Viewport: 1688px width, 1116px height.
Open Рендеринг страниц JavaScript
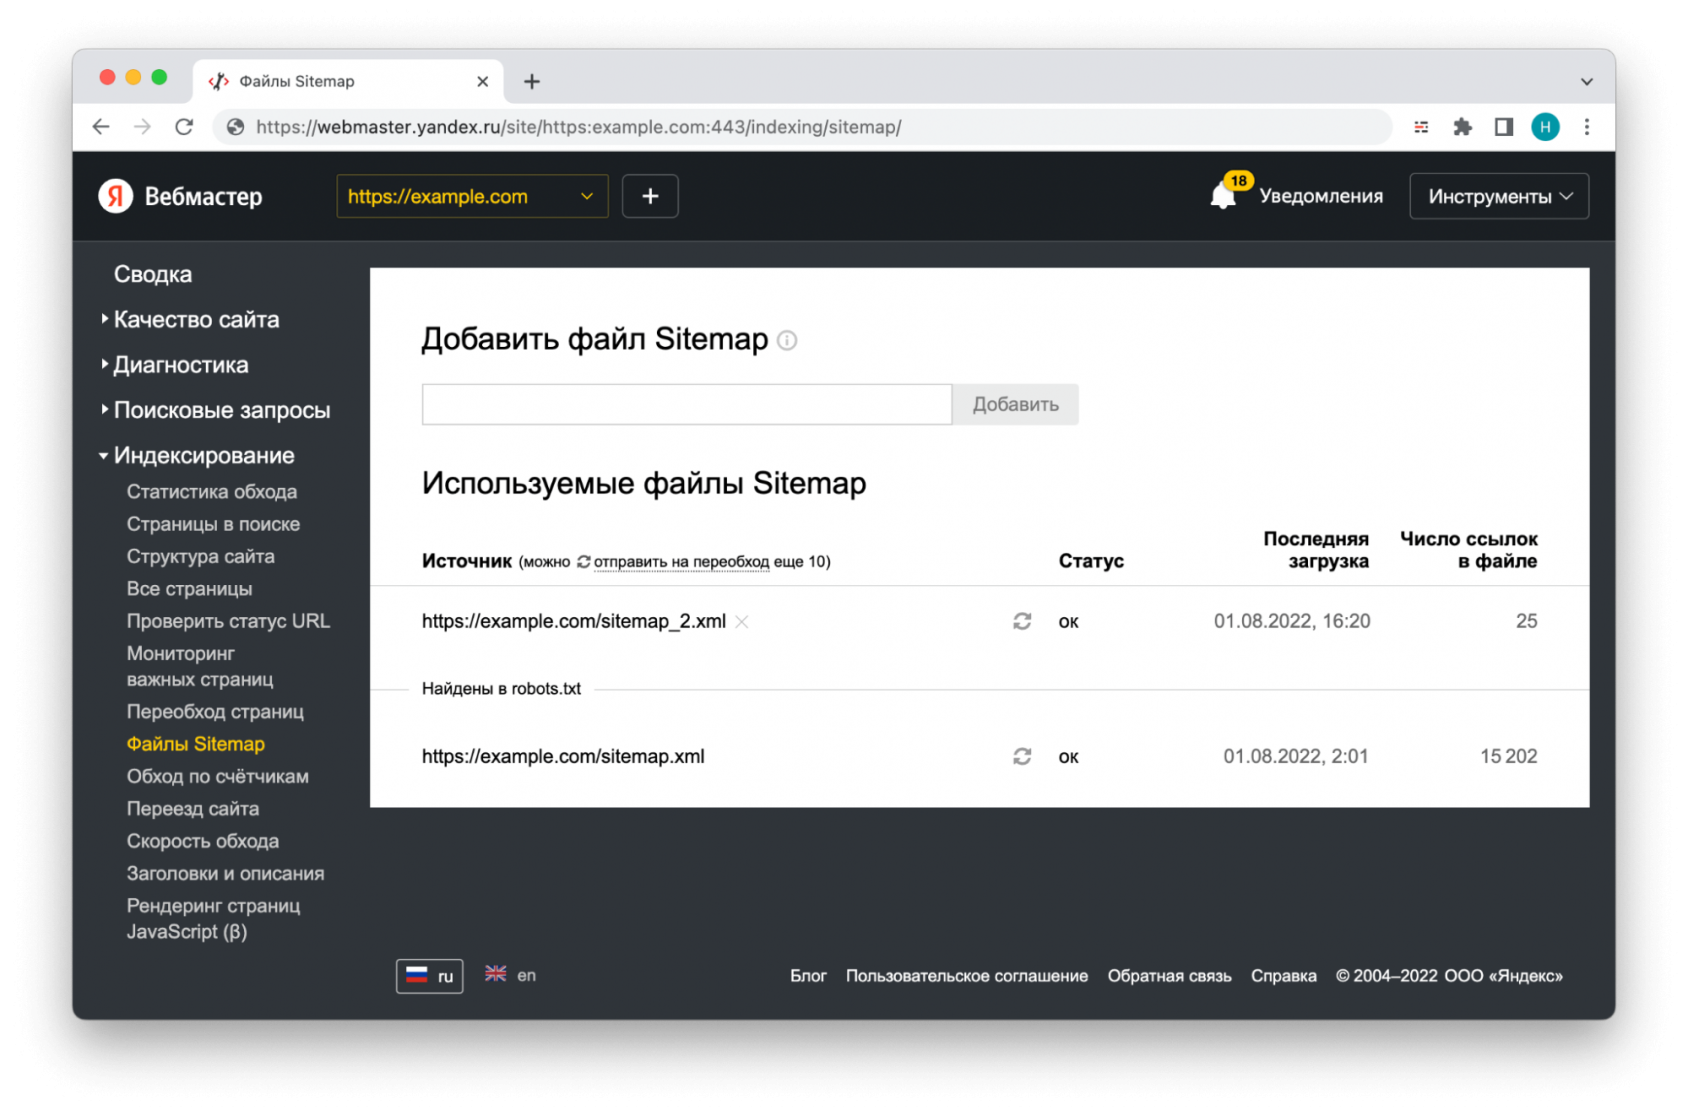click(213, 919)
